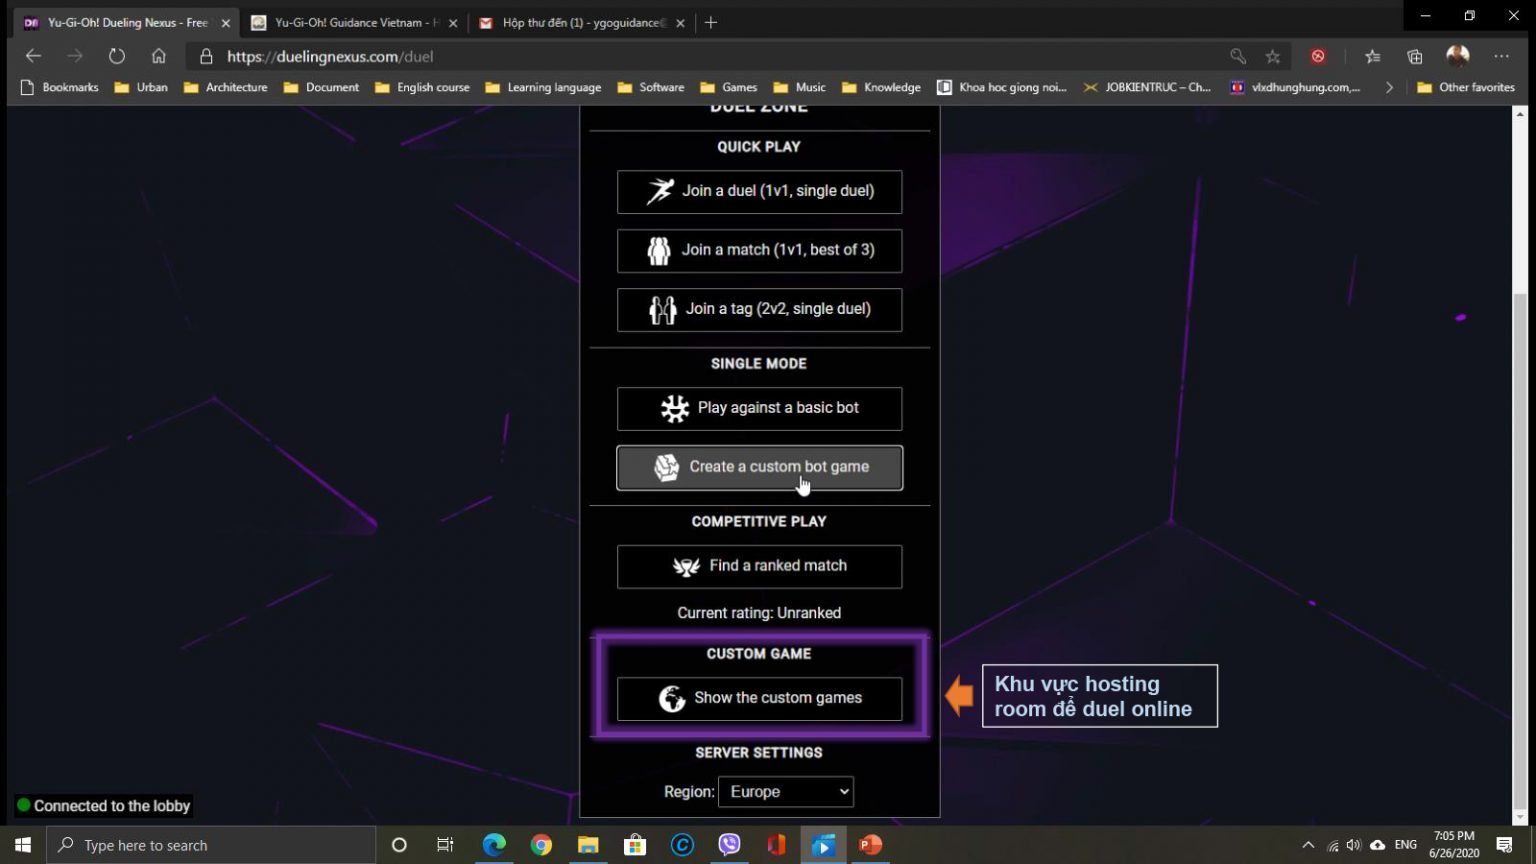This screenshot has height=864, width=1536.
Task: Click the fist icon on Create a custom bot game
Action: pyautogui.click(x=665, y=466)
